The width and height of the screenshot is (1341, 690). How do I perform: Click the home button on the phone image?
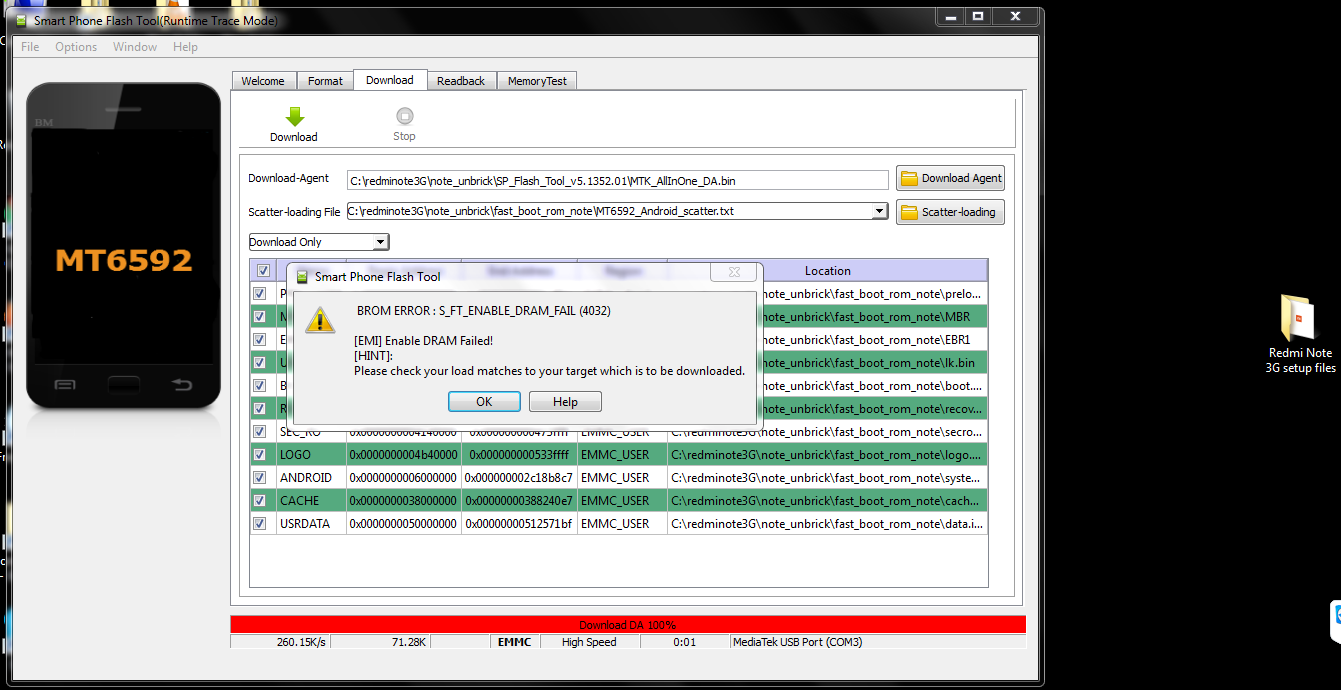(x=123, y=385)
